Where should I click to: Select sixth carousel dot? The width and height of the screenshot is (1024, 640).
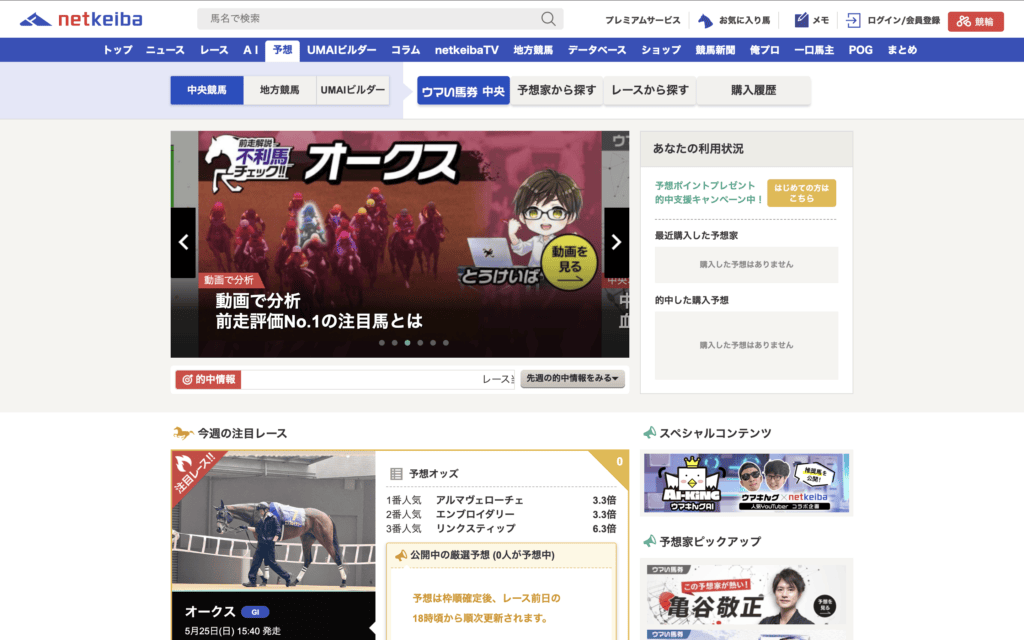coord(446,343)
